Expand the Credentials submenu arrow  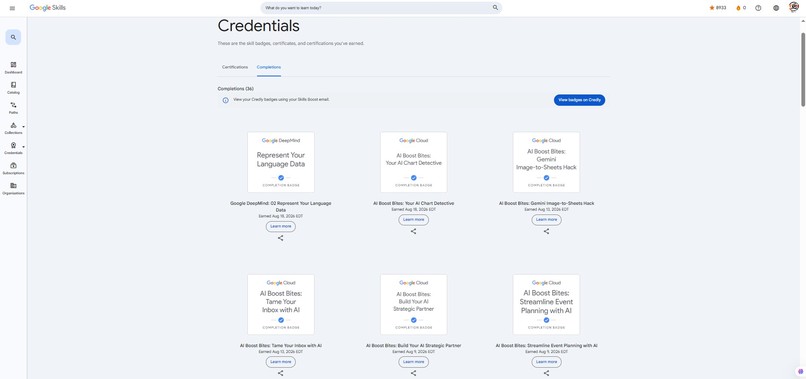(23, 147)
